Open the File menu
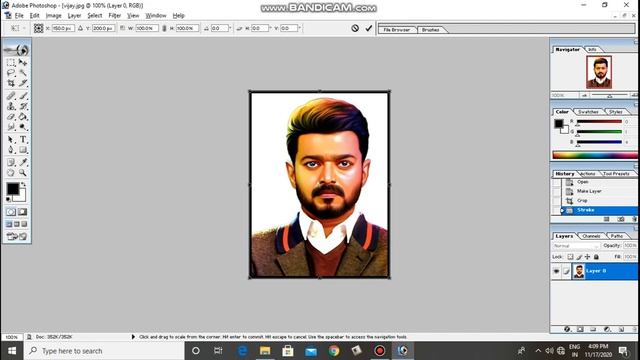The image size is (640, 360). tap(19, 16)
